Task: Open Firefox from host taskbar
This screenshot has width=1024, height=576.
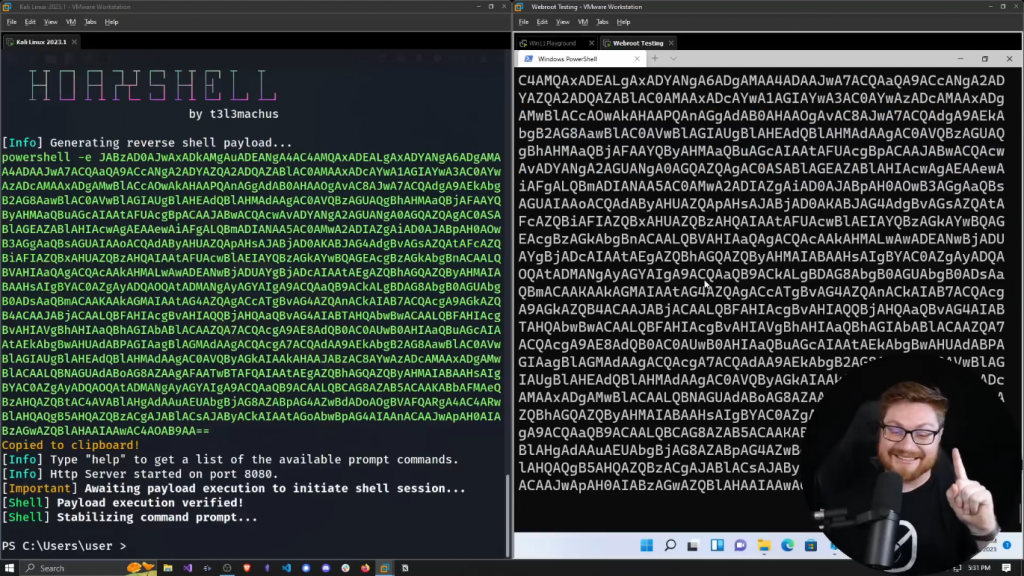Action: pos(365,568)
